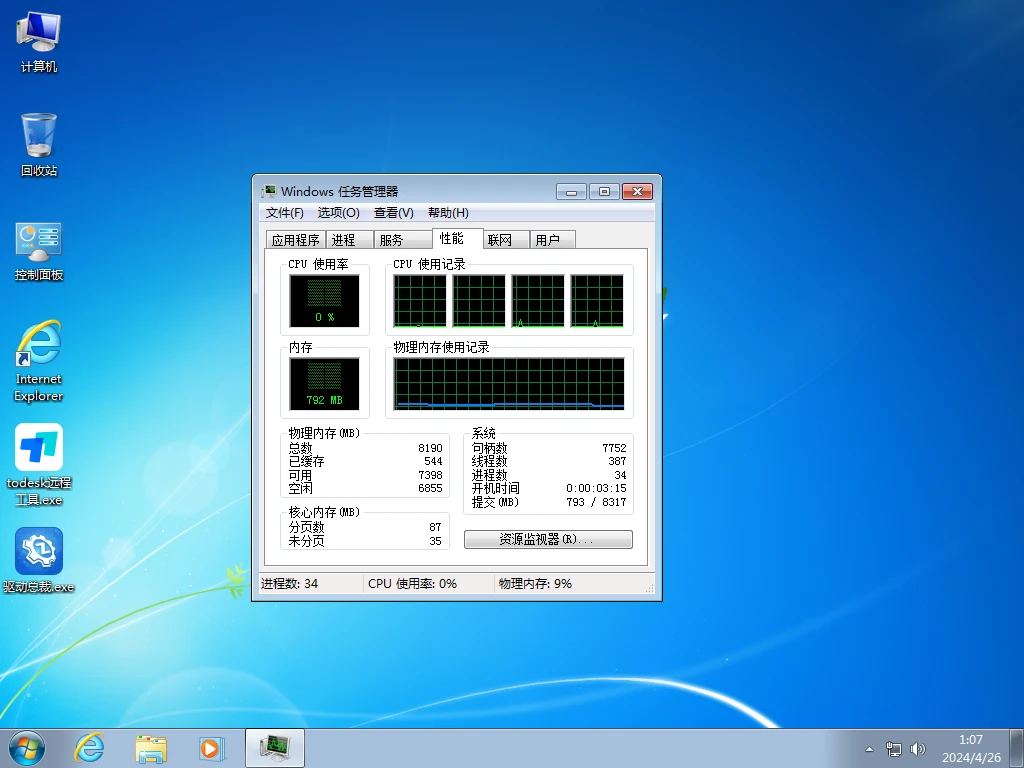Open the file explorer taskbar icon

[151, 747]
